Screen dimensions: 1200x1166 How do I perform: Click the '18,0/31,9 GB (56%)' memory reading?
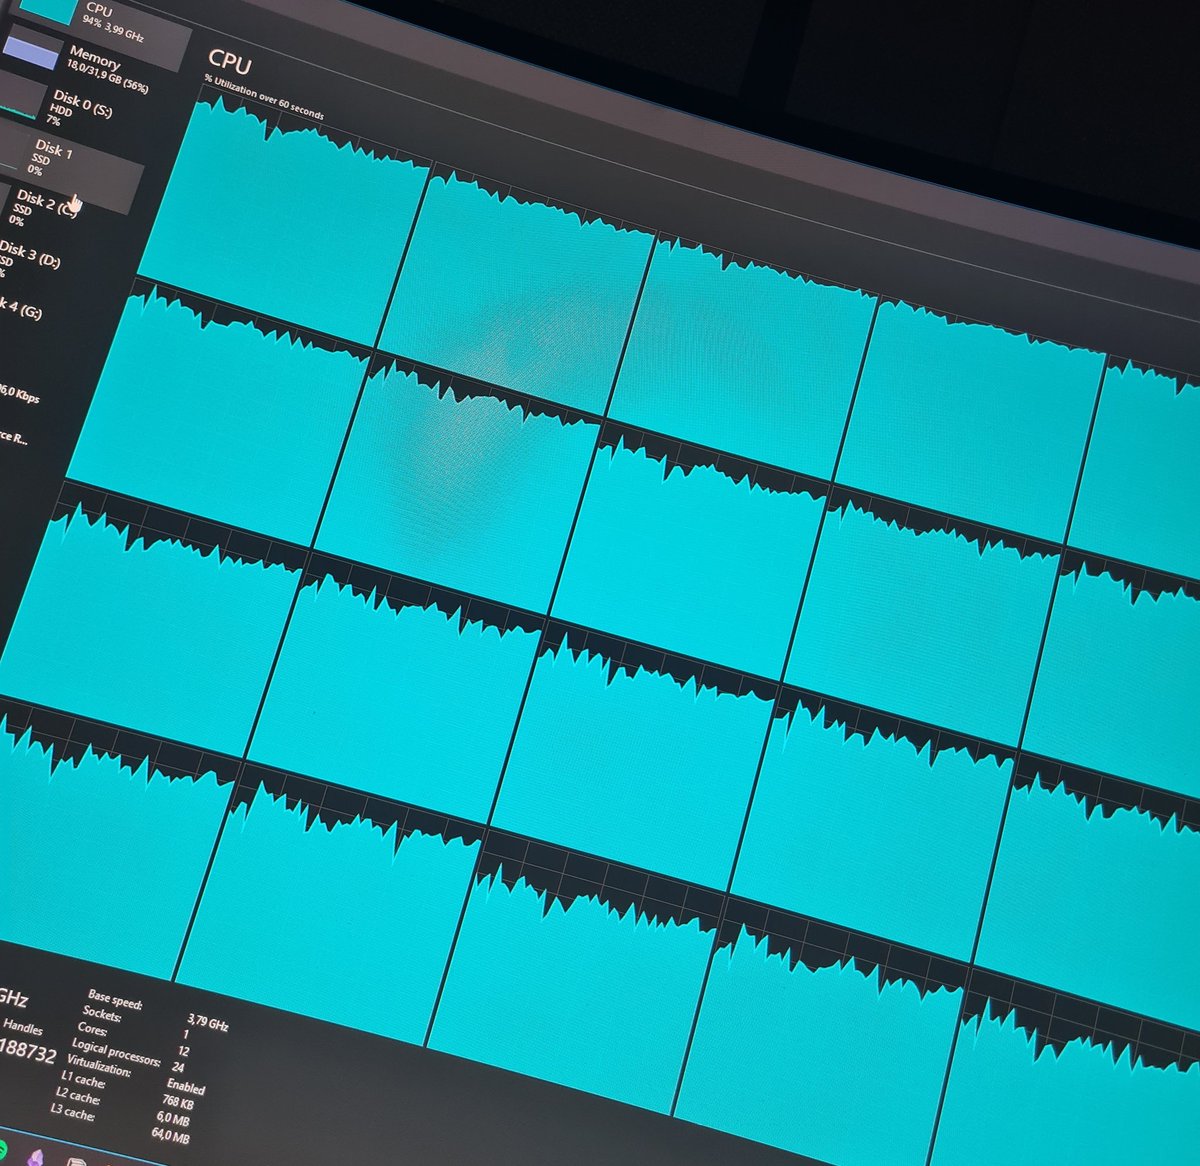106,77
